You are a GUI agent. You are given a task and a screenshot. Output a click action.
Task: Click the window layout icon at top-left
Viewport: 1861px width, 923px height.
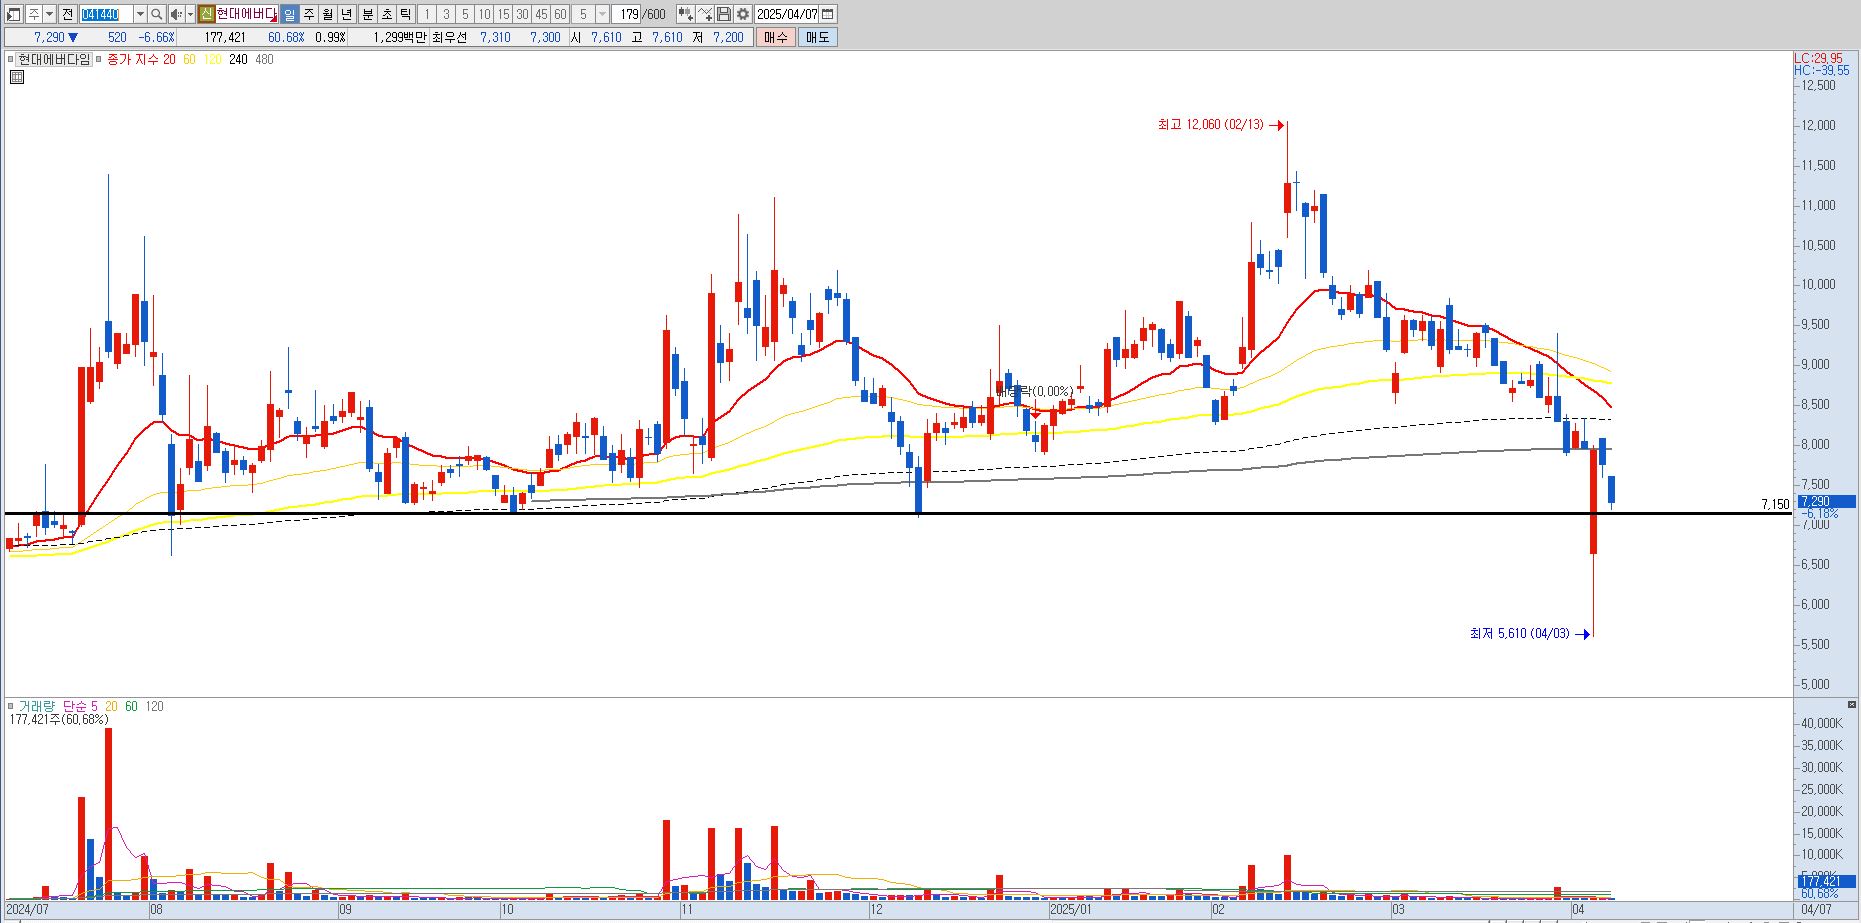coord(13,14)
